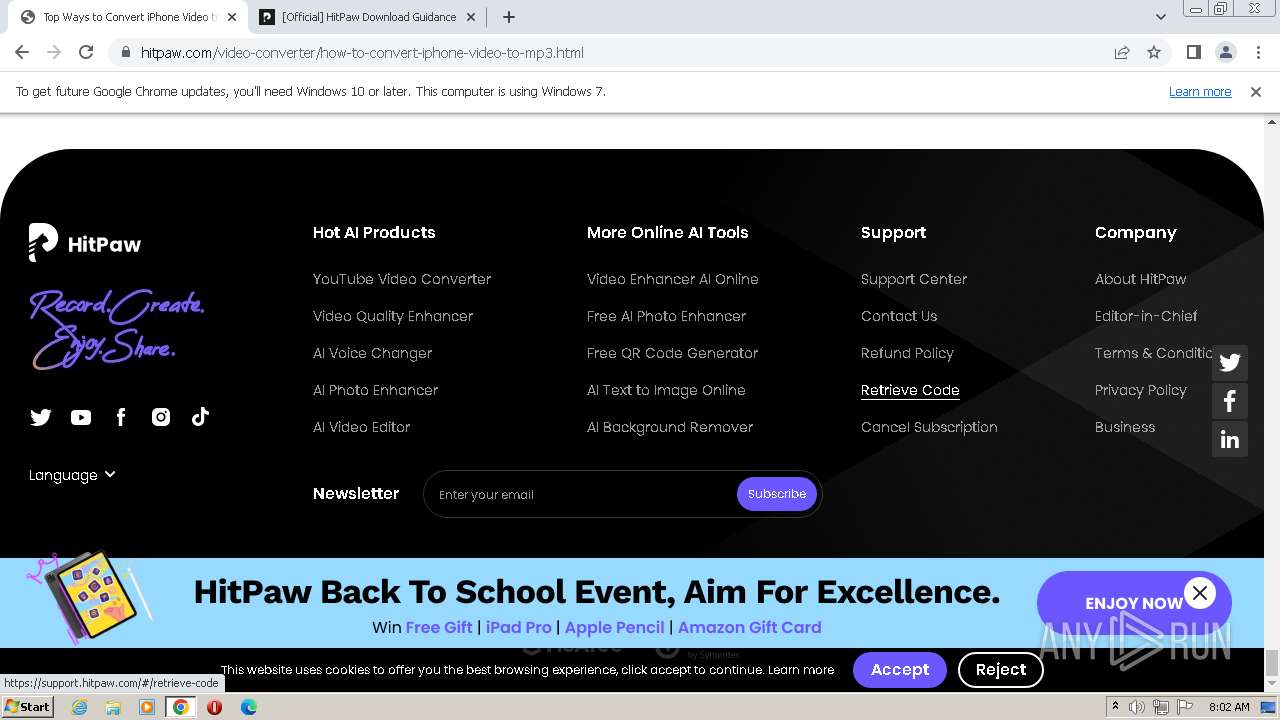Screen dimensions: 1280x720
Task: Open Learn more link for Chrome updates
Action: (1200, 92)
